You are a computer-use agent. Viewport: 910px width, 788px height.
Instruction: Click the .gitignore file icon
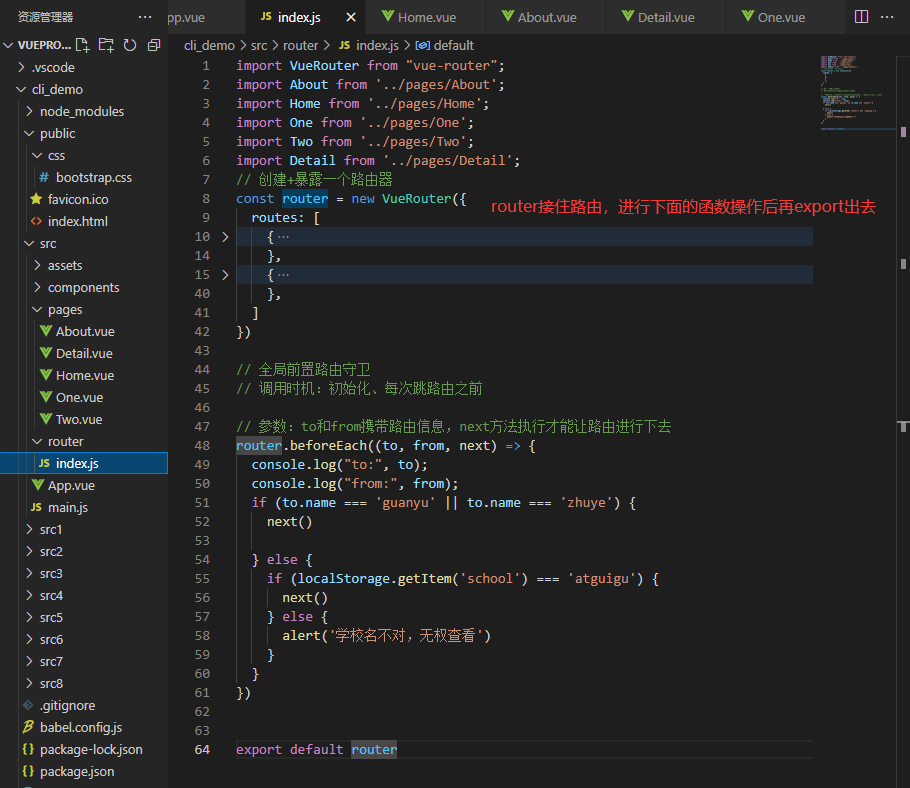pyautogui.click(x=28, y=705)
